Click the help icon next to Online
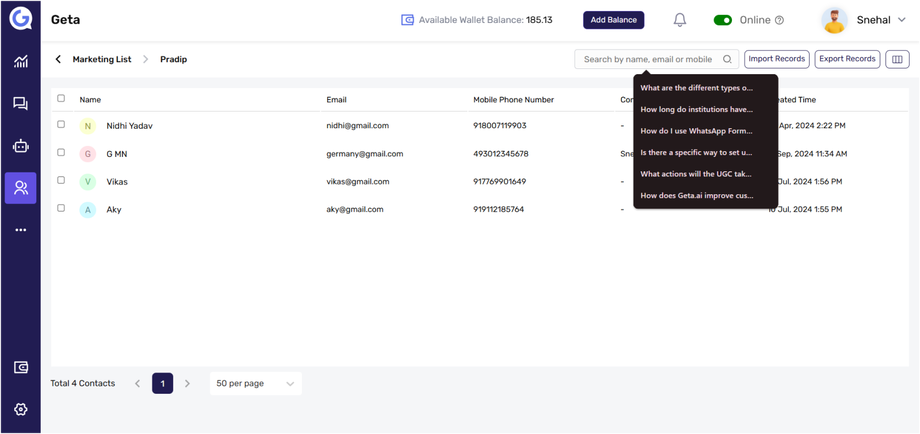Viewport: 920px width, 434px height. [779, 20]
